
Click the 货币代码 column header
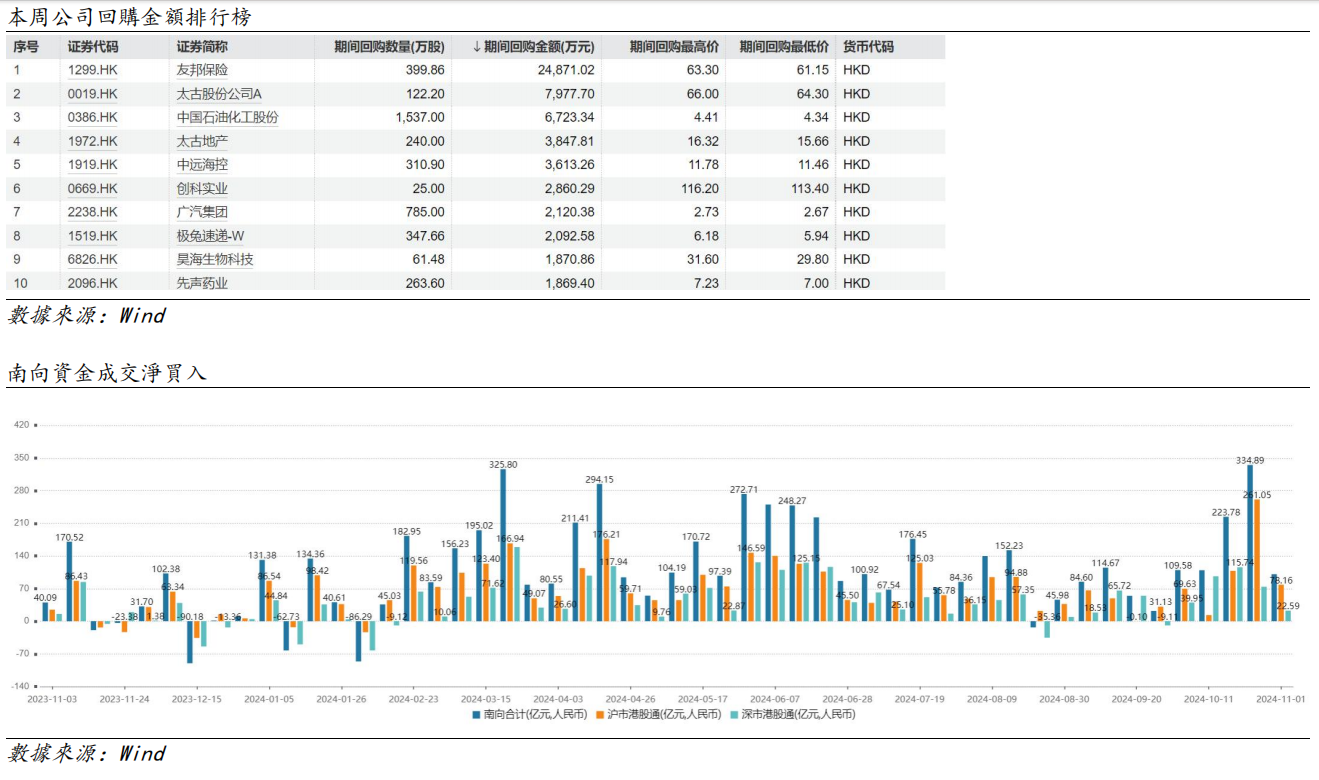(868, 47)
